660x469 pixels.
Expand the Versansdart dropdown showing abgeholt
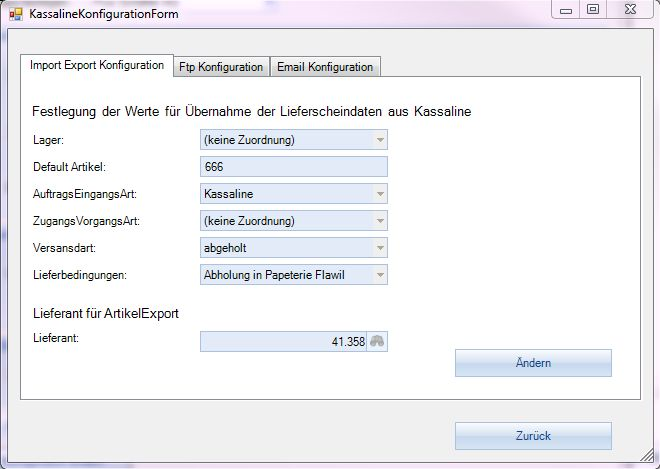click(x=380, y=247)
